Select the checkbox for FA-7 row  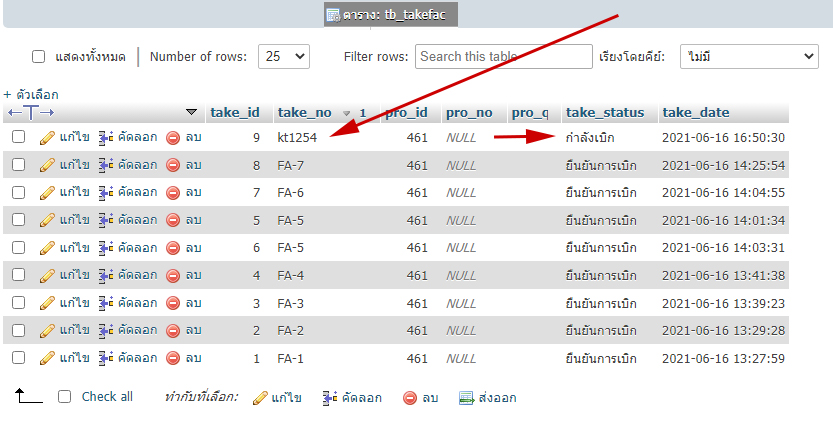pos(19,165)
